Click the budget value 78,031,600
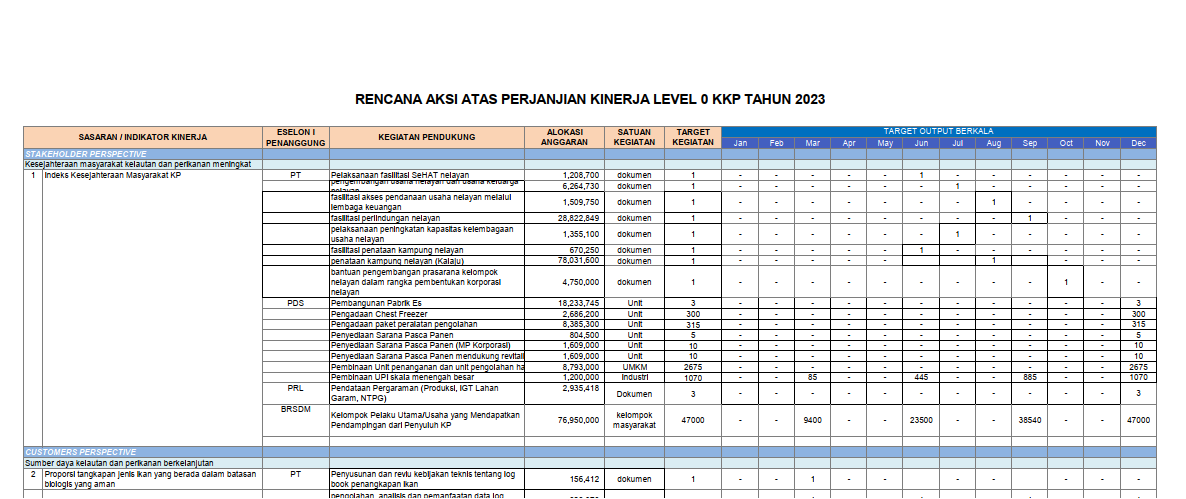Screen dimensions: 1186x499 [x=579, y=260]
